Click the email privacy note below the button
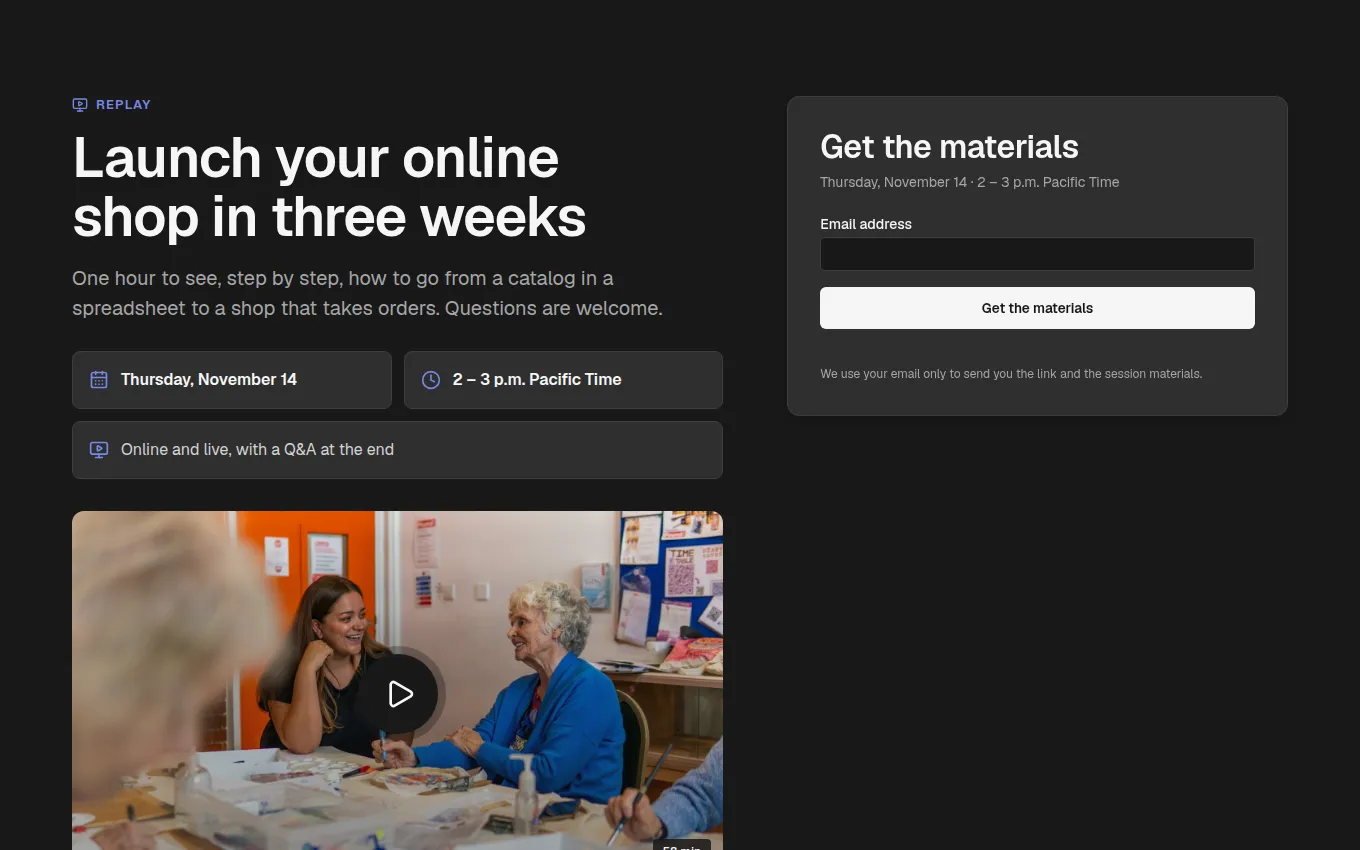Viewport: 1360px width, 850px height. 1011,374
